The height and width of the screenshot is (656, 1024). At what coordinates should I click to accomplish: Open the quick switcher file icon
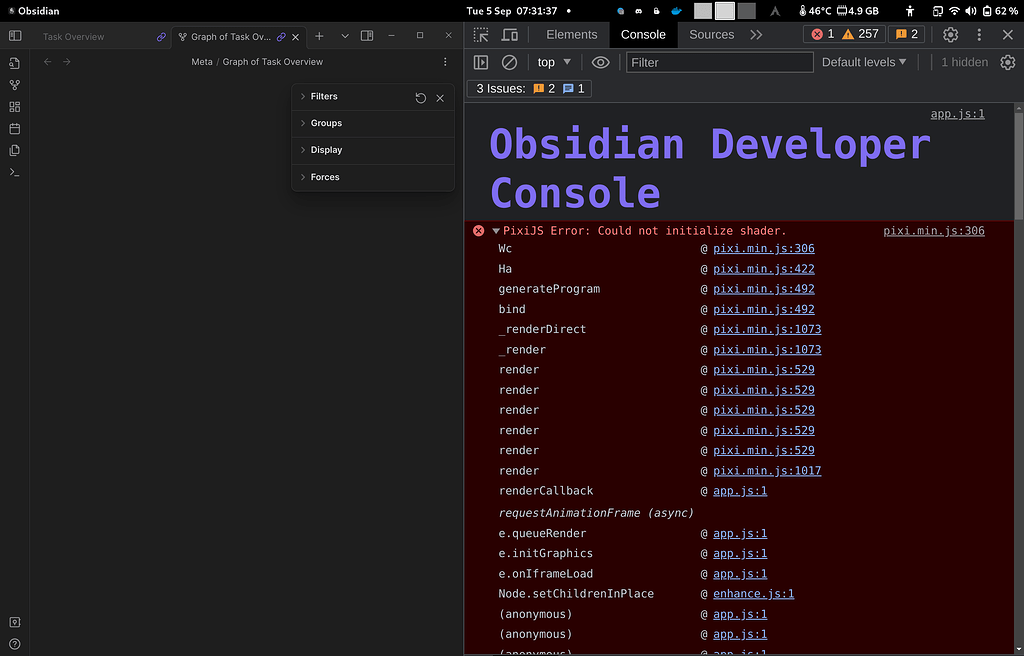coord(14,62)
